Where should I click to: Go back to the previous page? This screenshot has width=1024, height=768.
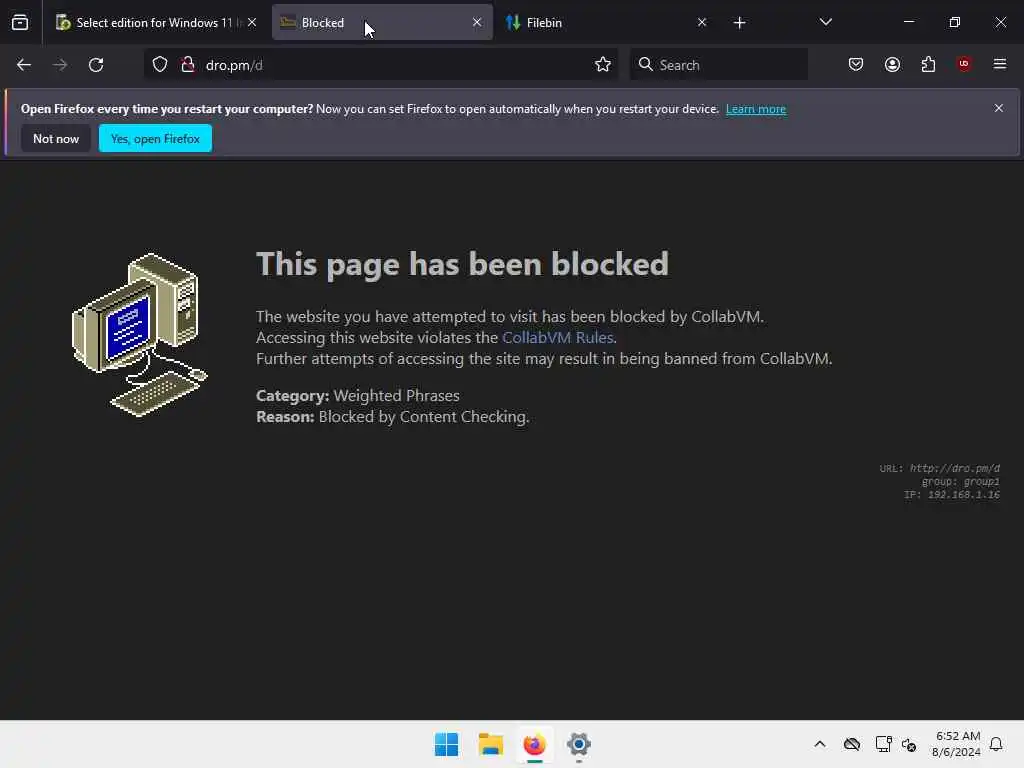pos(24,65)
